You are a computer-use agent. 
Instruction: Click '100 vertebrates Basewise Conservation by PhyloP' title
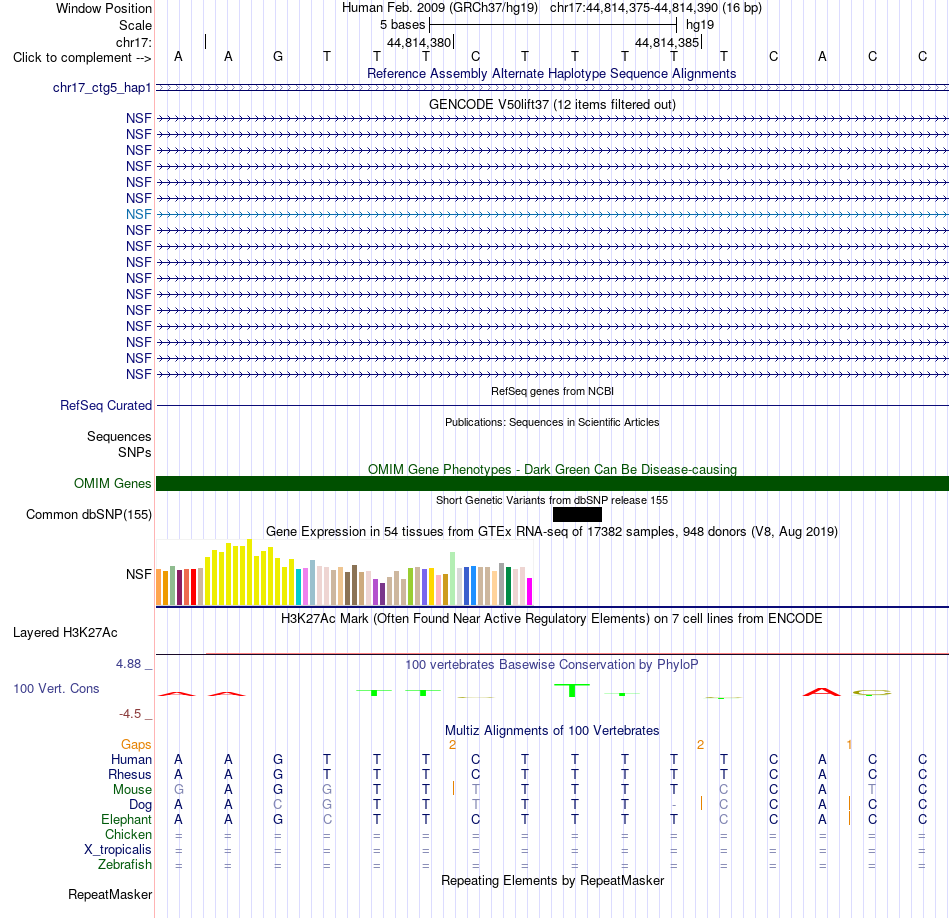[552, 665]
